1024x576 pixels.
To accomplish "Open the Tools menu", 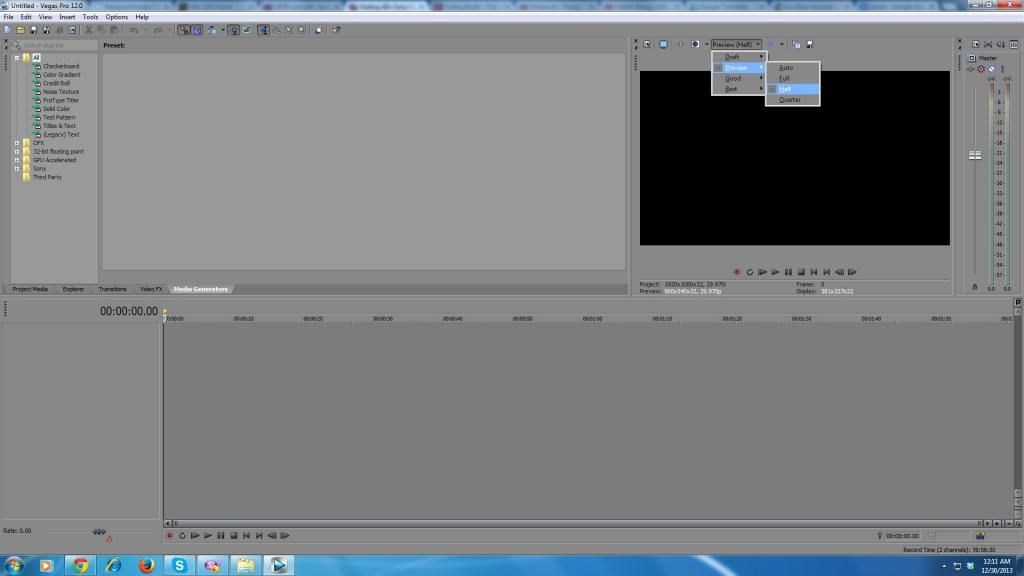I will 90,17.
